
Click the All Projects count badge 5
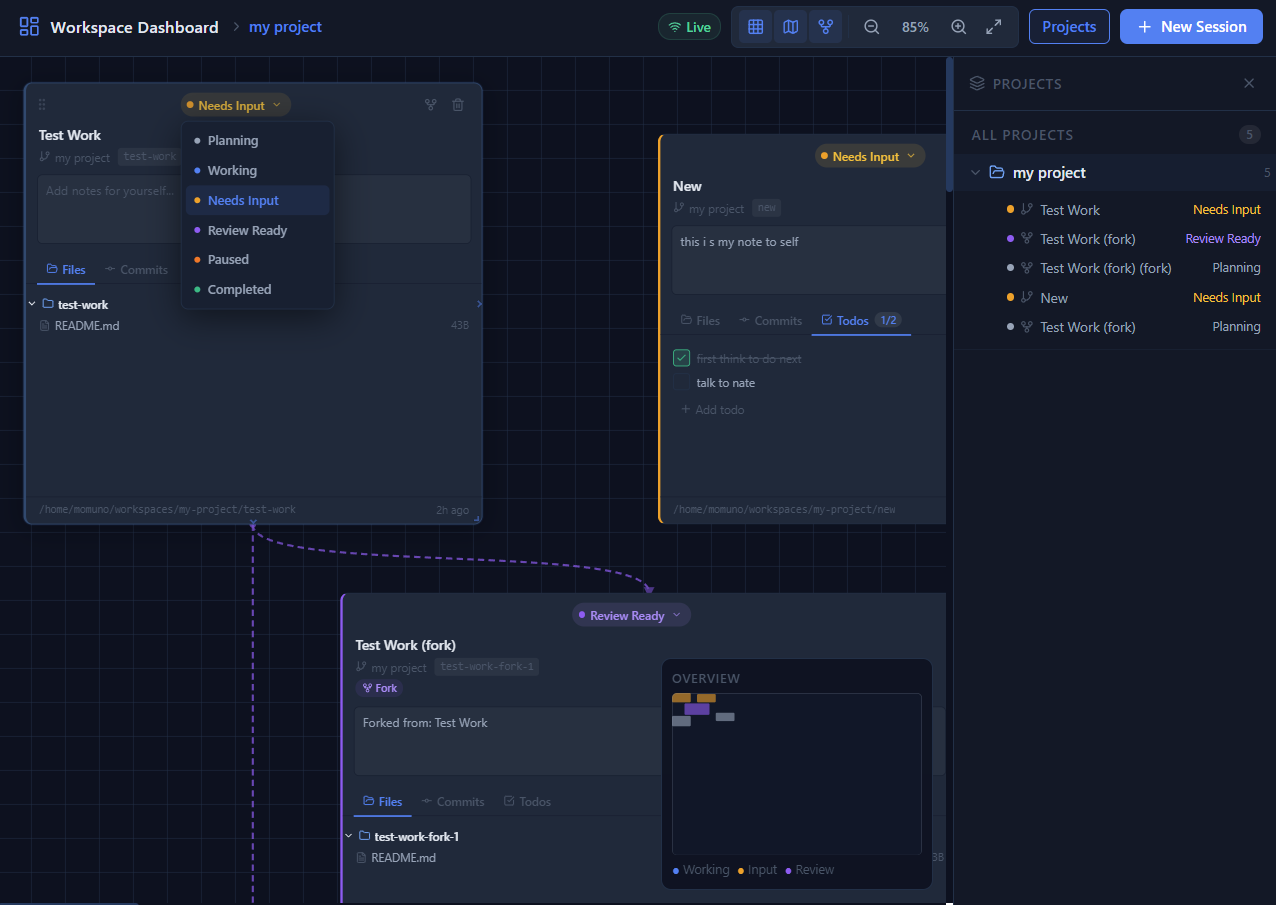(1249, 135)
